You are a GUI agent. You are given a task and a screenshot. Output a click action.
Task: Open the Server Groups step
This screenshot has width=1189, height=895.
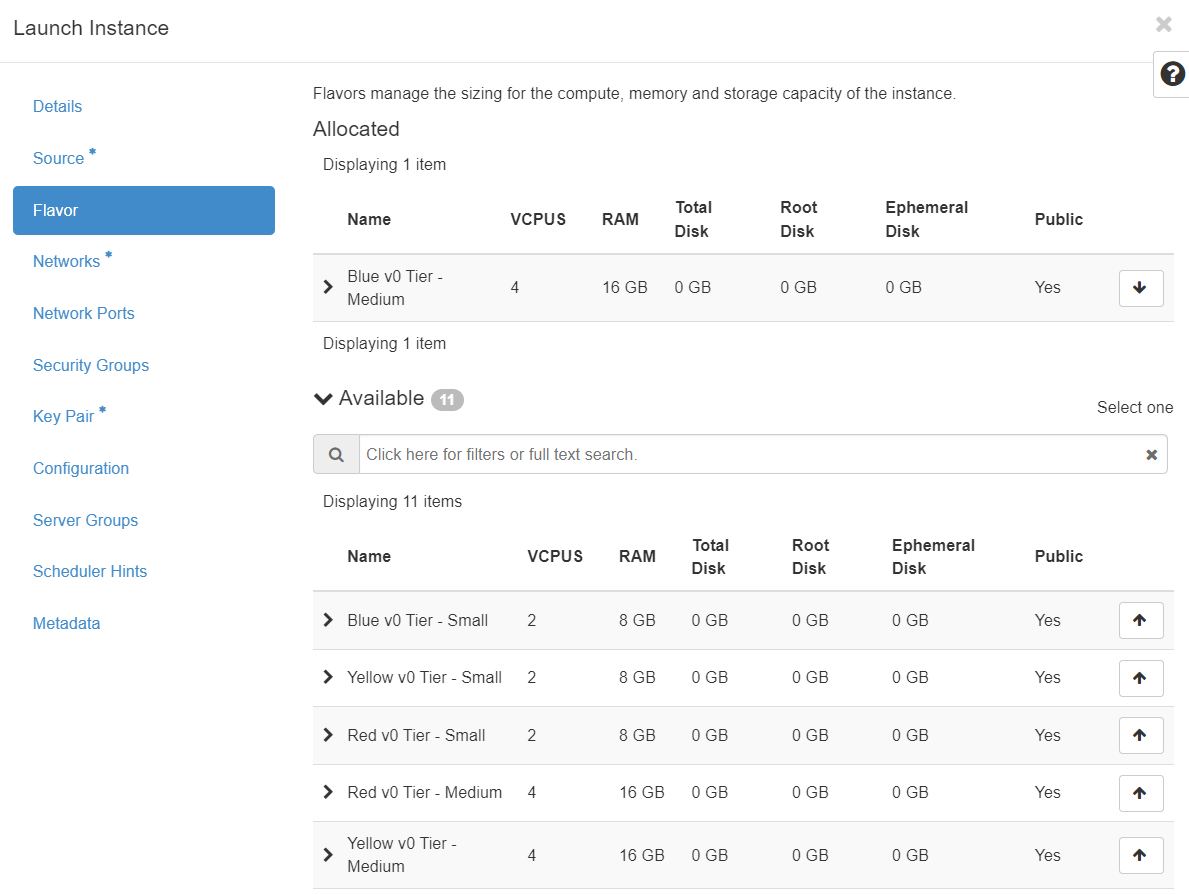coord(85,520)
